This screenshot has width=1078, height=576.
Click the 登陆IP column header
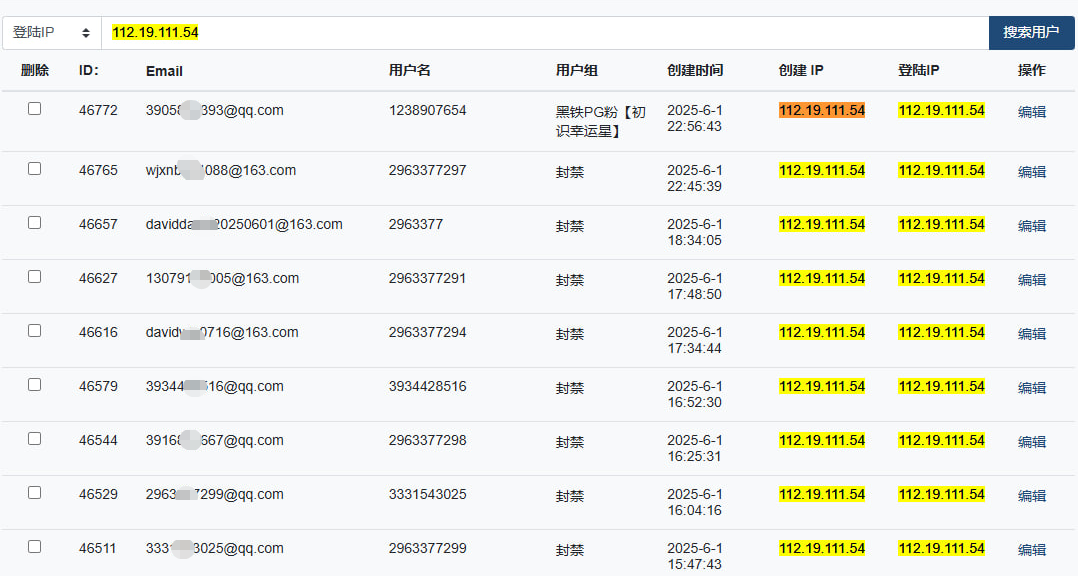pyautogui.click(x=918, y=70)
